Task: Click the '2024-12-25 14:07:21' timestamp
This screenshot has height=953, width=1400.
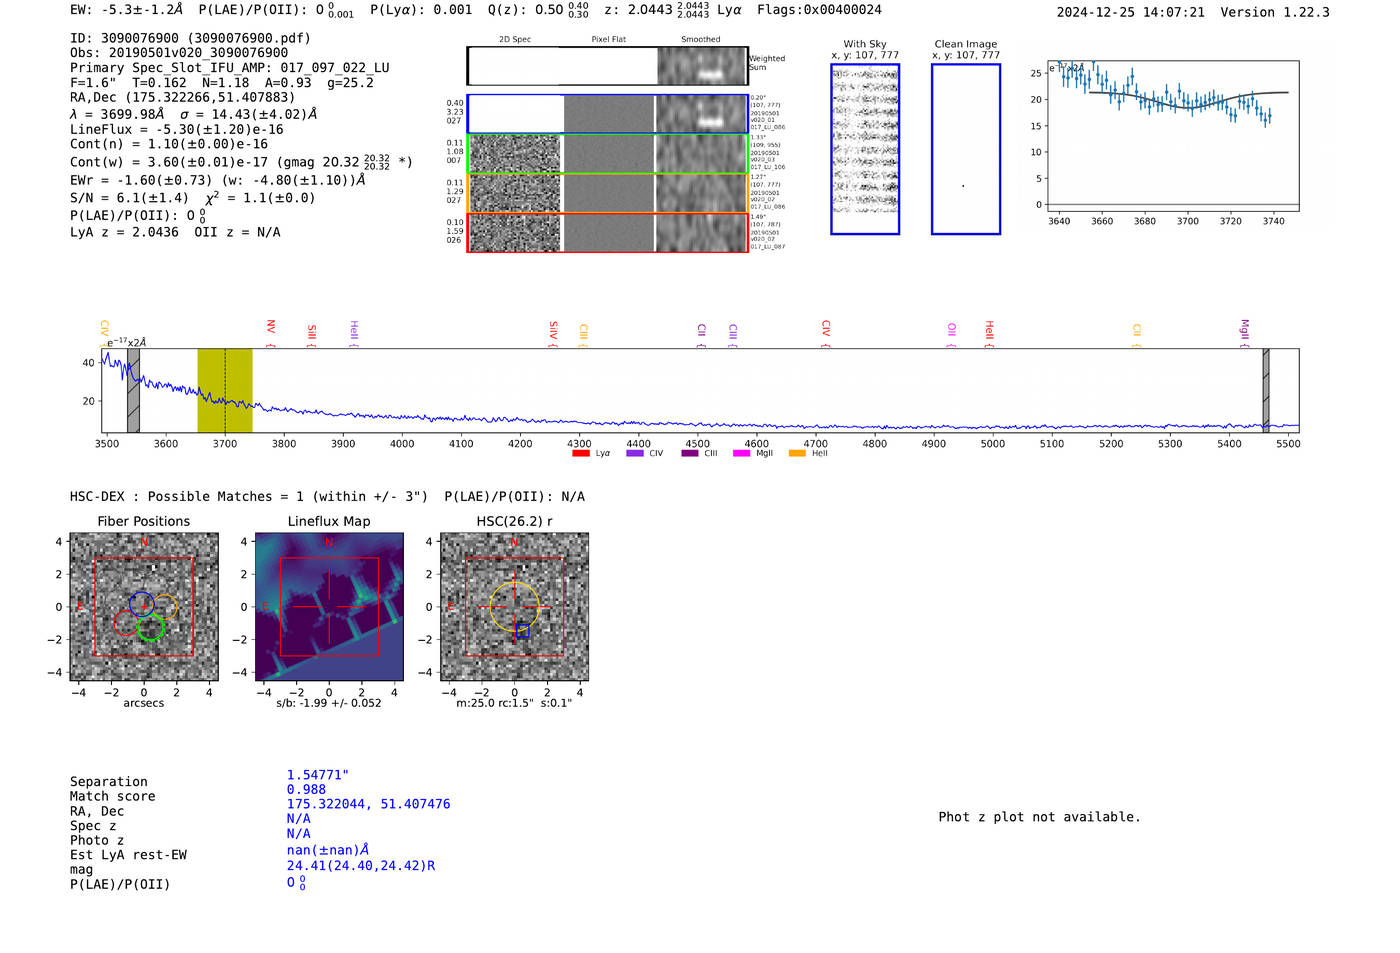Action: click(x=1131, y=12)
